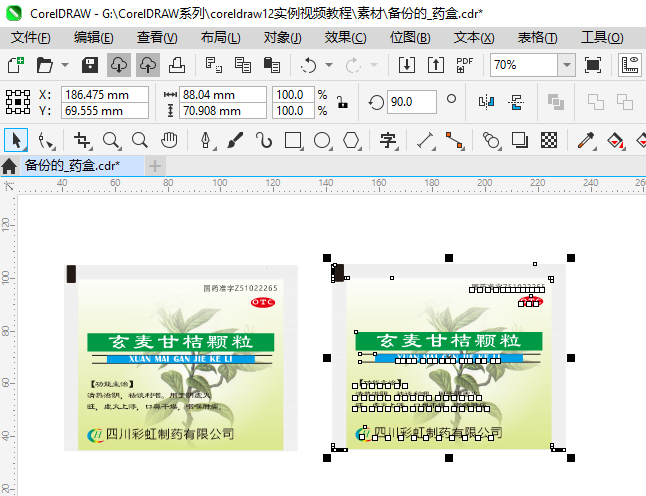Open the zoom level dropdown arrow
This screenshot has height=496, width=646.
pos(567,65)
